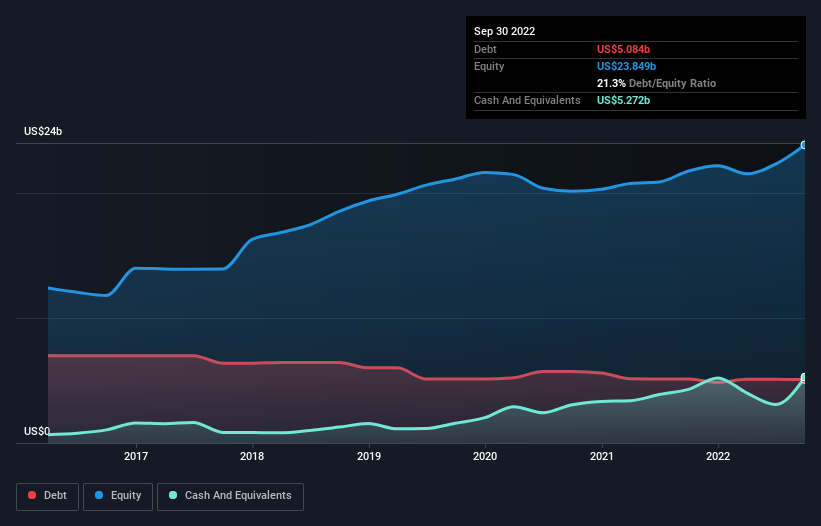Click the 2019 x-axis label
Screen dimensions: 821x526
(369, 456)
